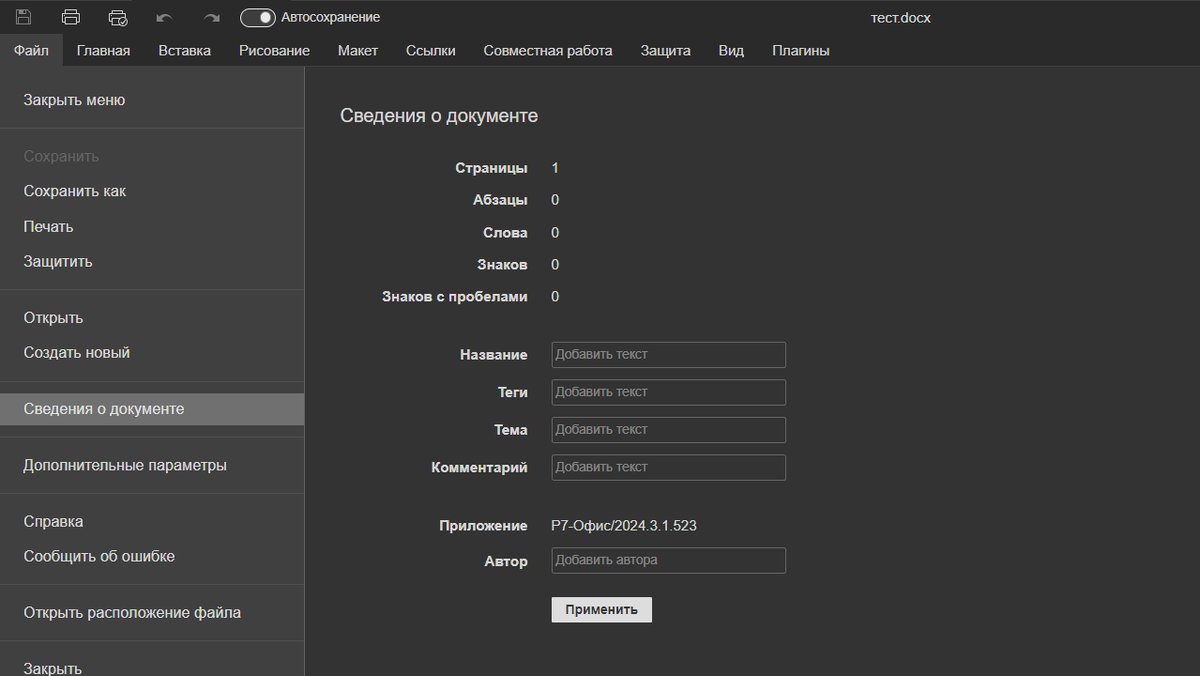This screenshot has height=676, width=1200.
Task: Select the Вид tab
Action: coord(731,50)
